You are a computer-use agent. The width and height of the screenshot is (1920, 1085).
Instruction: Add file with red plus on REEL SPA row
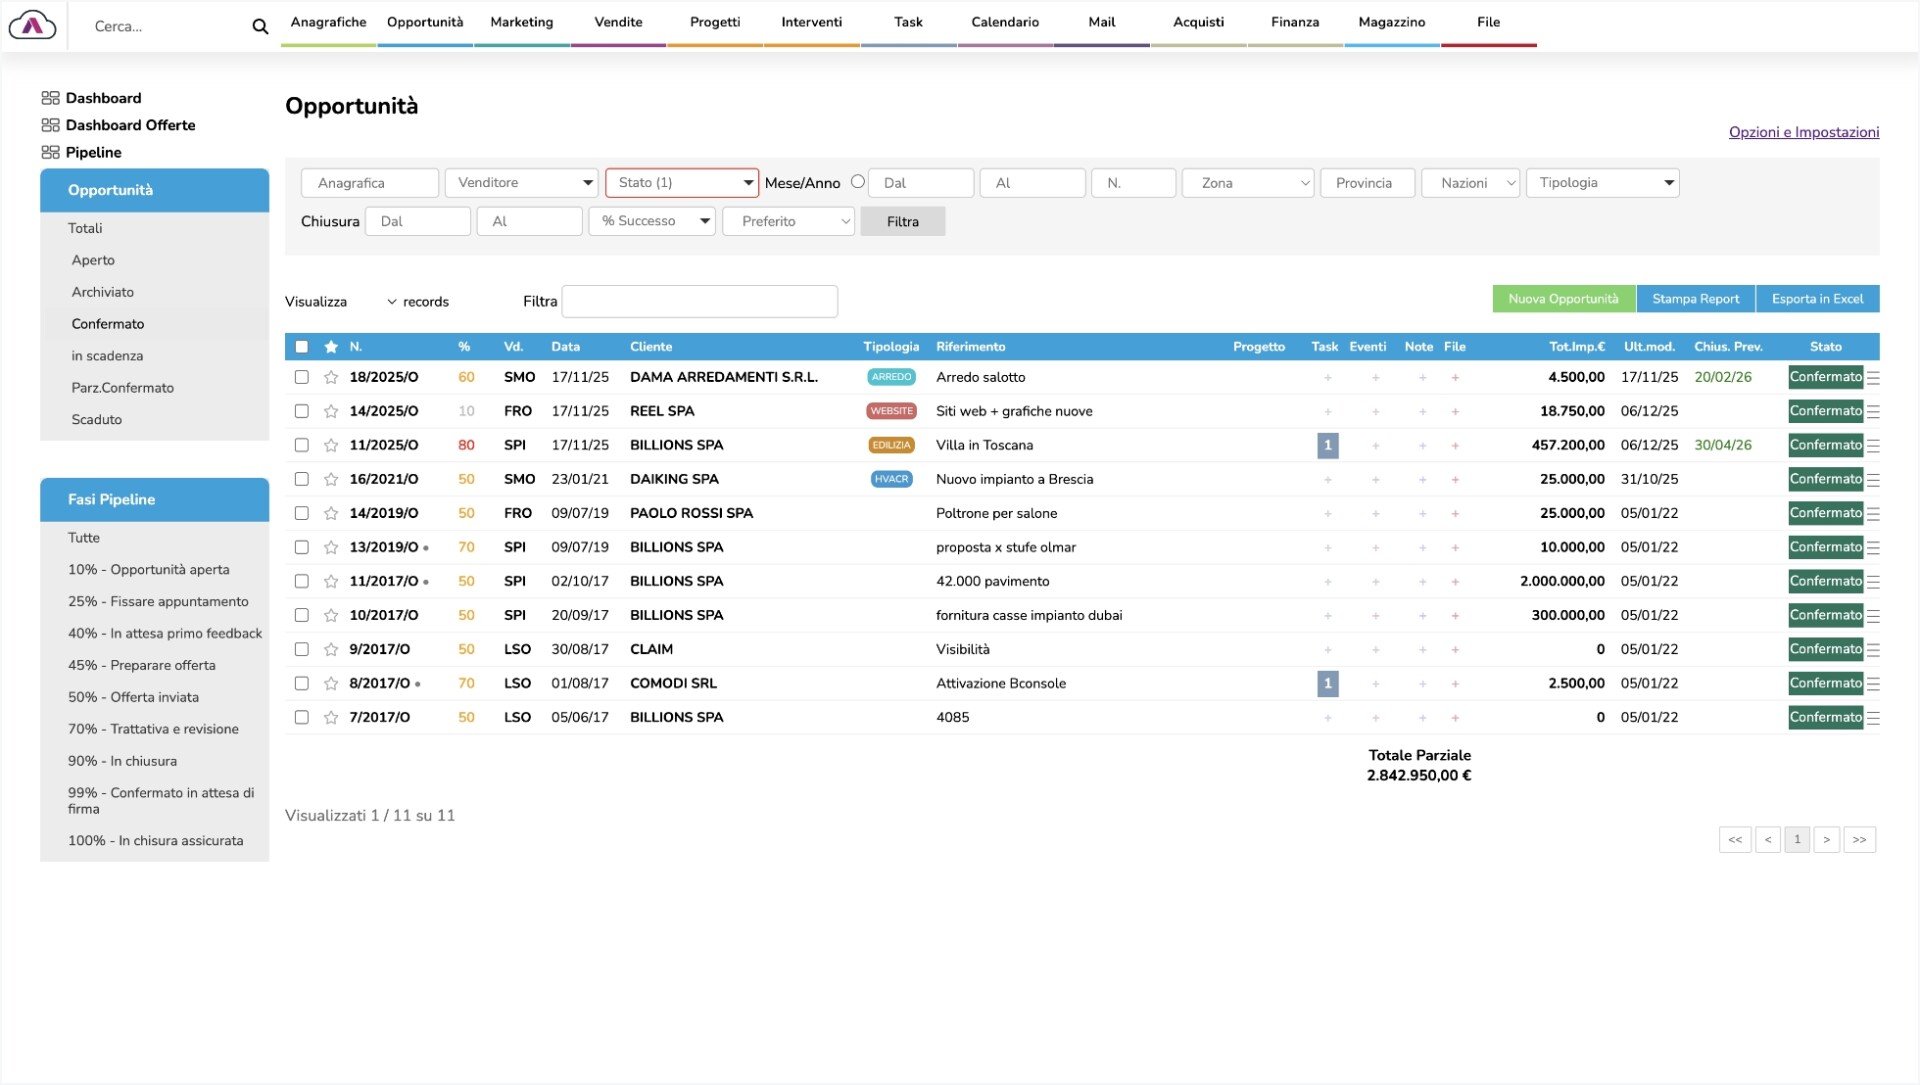[1455, 412]
